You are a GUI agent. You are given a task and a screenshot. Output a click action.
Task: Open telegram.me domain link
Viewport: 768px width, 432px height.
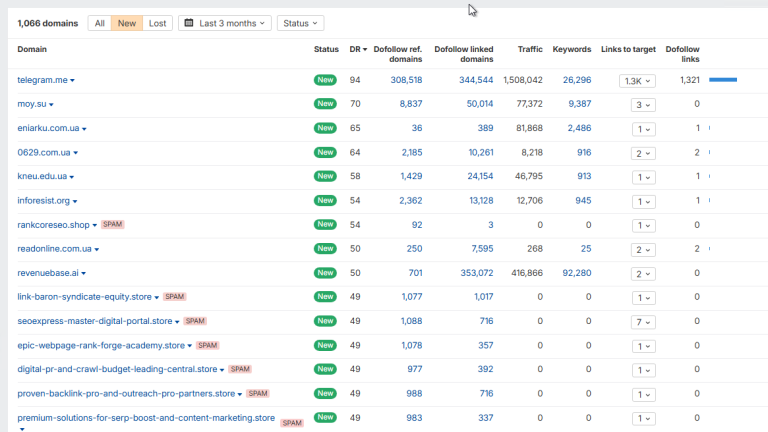click(x=43, y=80)
